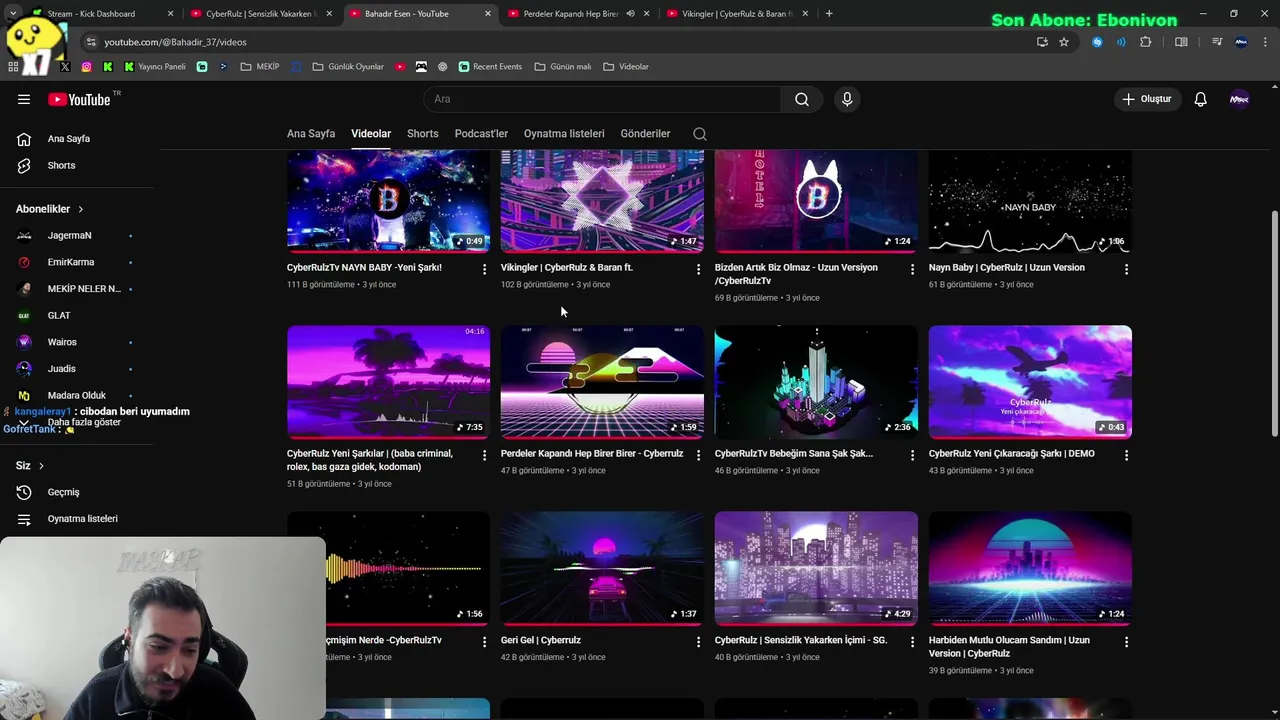Expand the Siz section chevron
The width and height of the screenshot is (1280, 720).
tap(41, 466)
